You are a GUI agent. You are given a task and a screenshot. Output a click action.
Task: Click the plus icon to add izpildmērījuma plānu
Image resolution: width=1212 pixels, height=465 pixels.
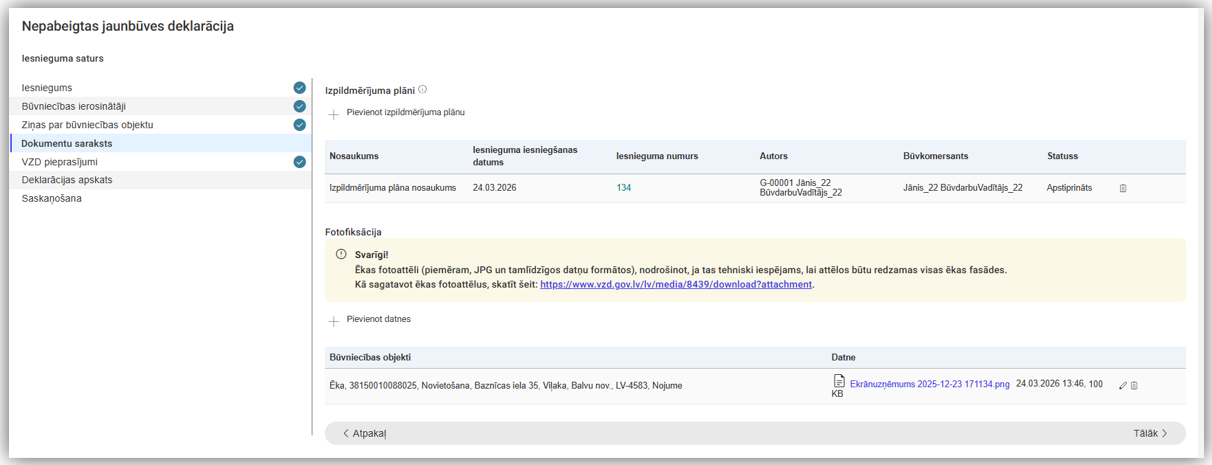coord(334,113)
